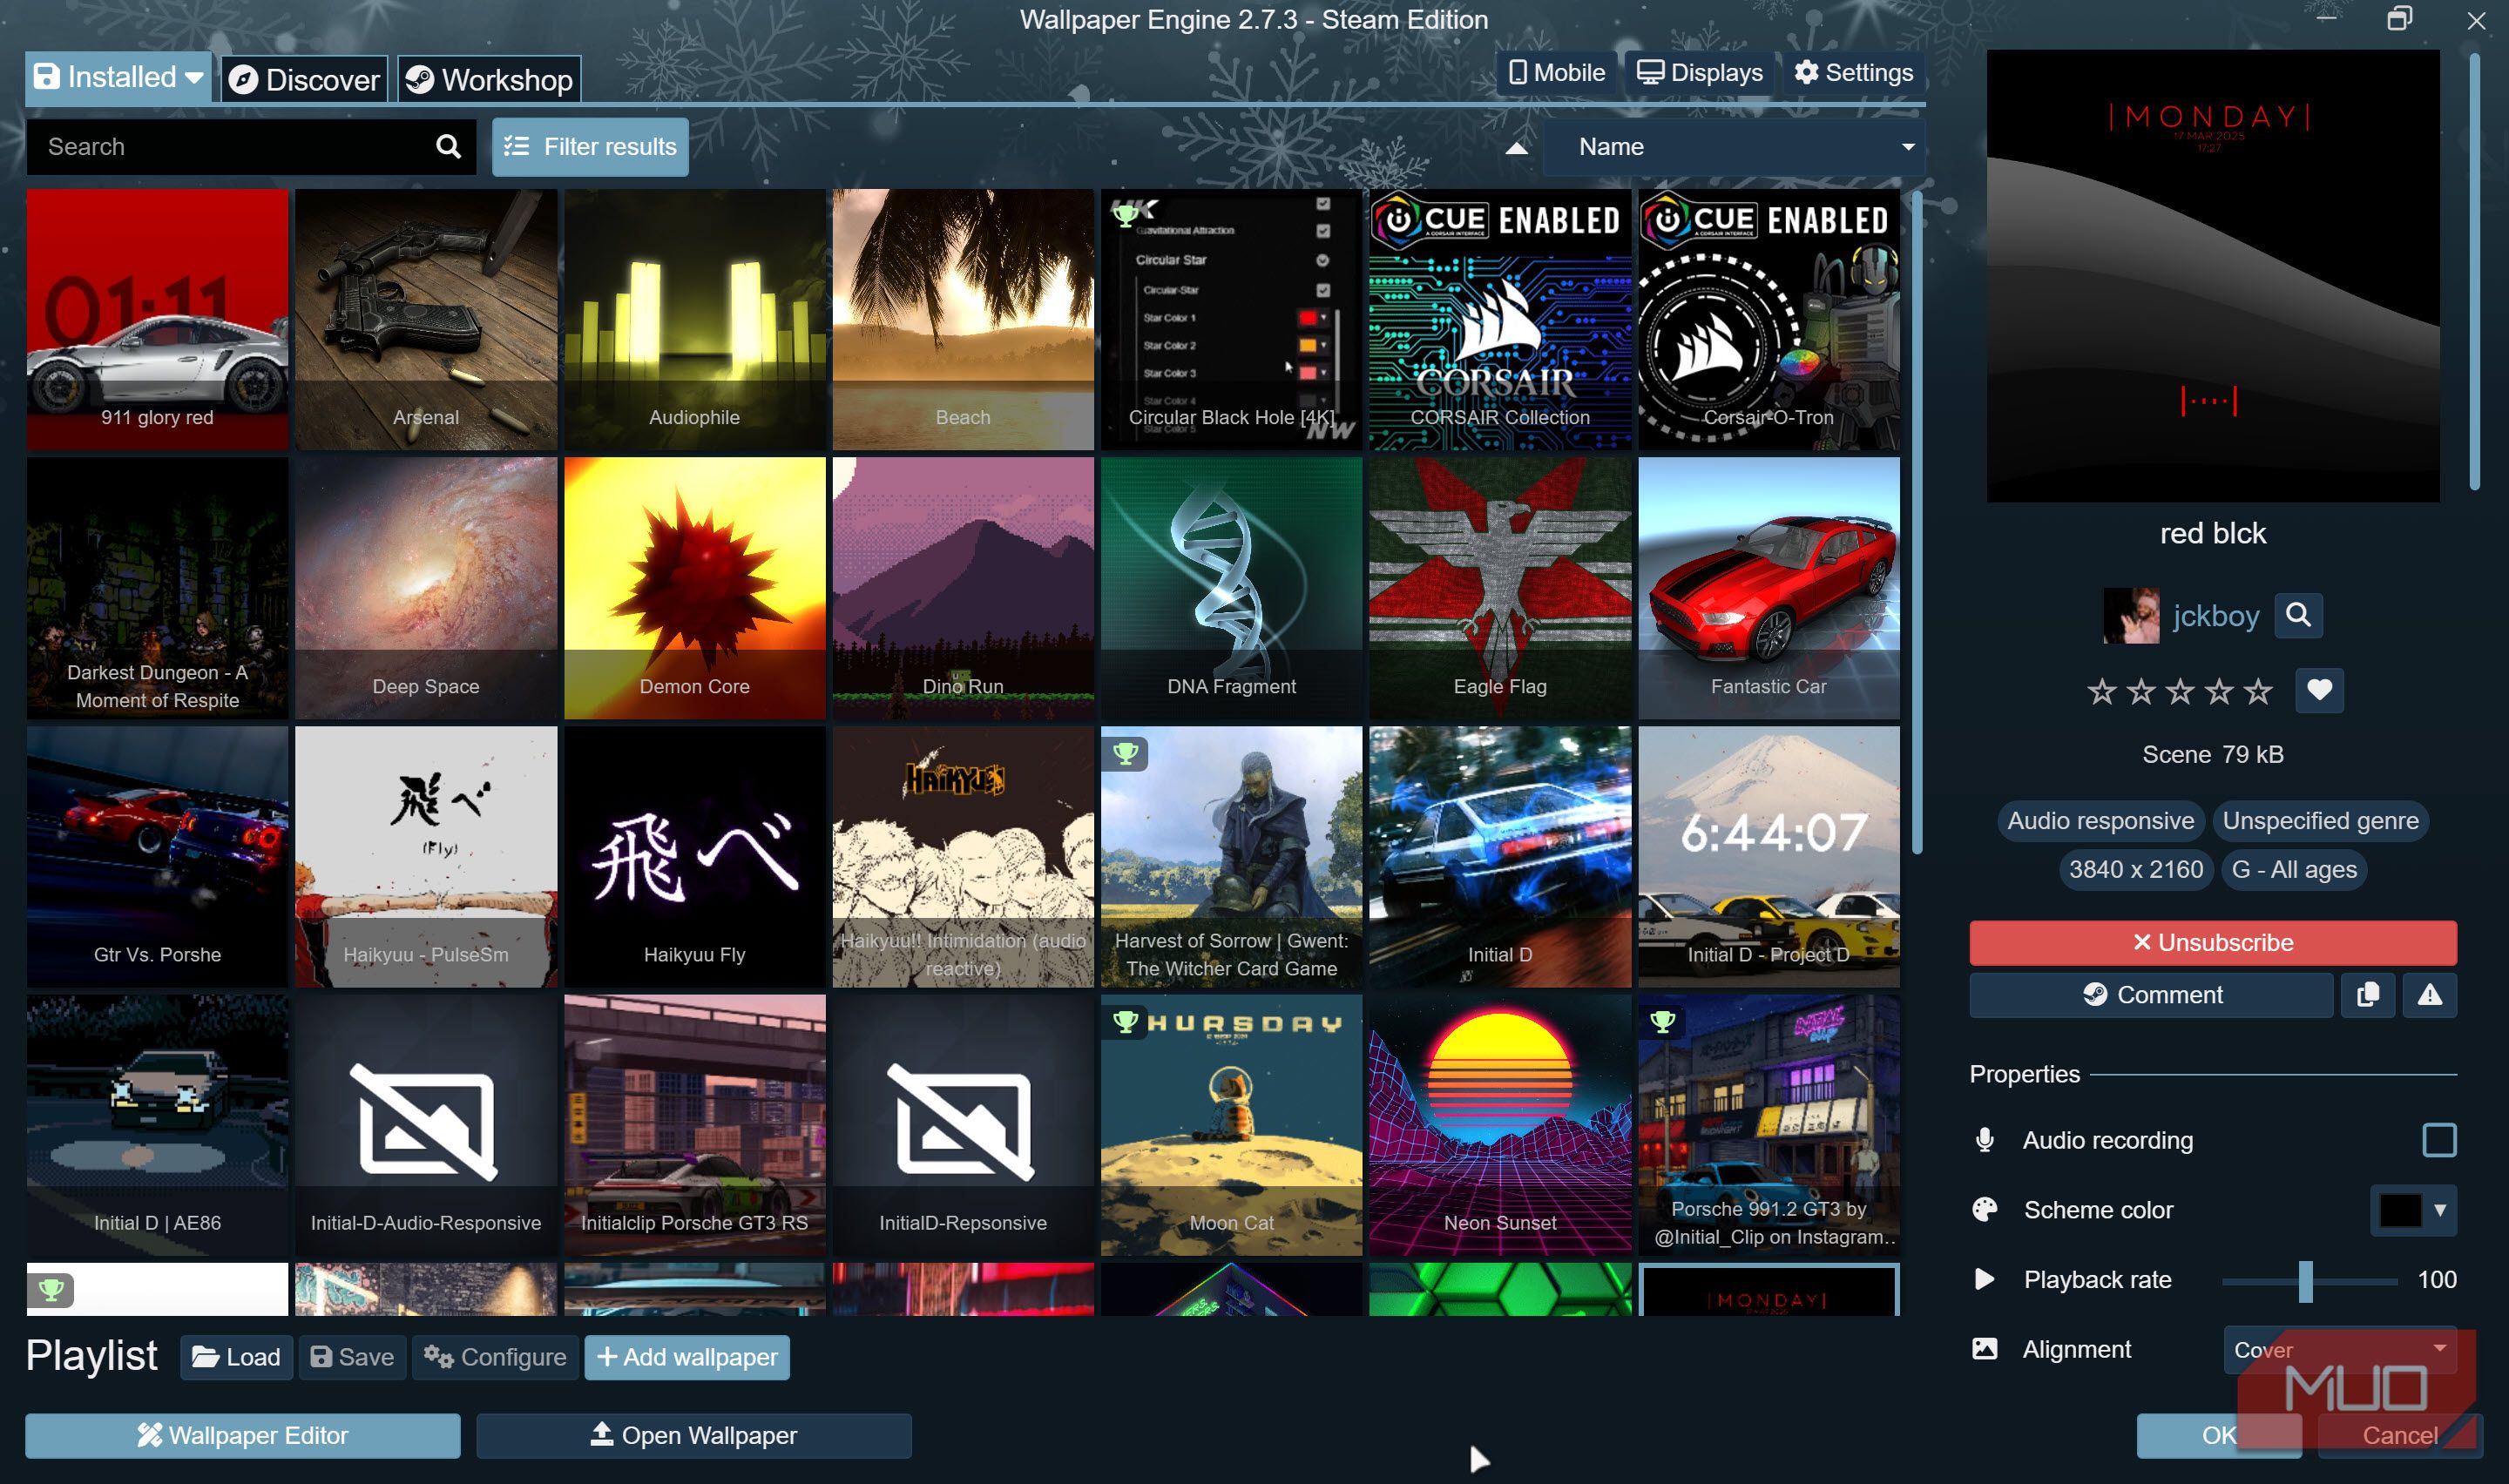The image size is (2509, 1484).
Task: Open the Mobile device panel
Action: click(x=1556, y=73)
